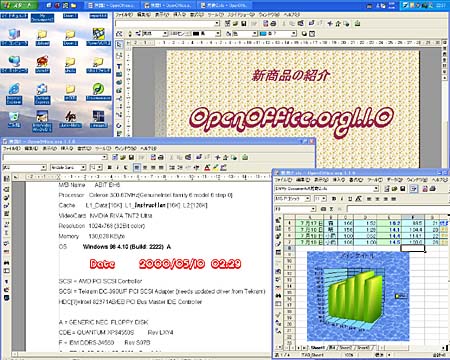450x360 pixels.
Task: Click the Start button on the taskbar
Action: [19, 5]
